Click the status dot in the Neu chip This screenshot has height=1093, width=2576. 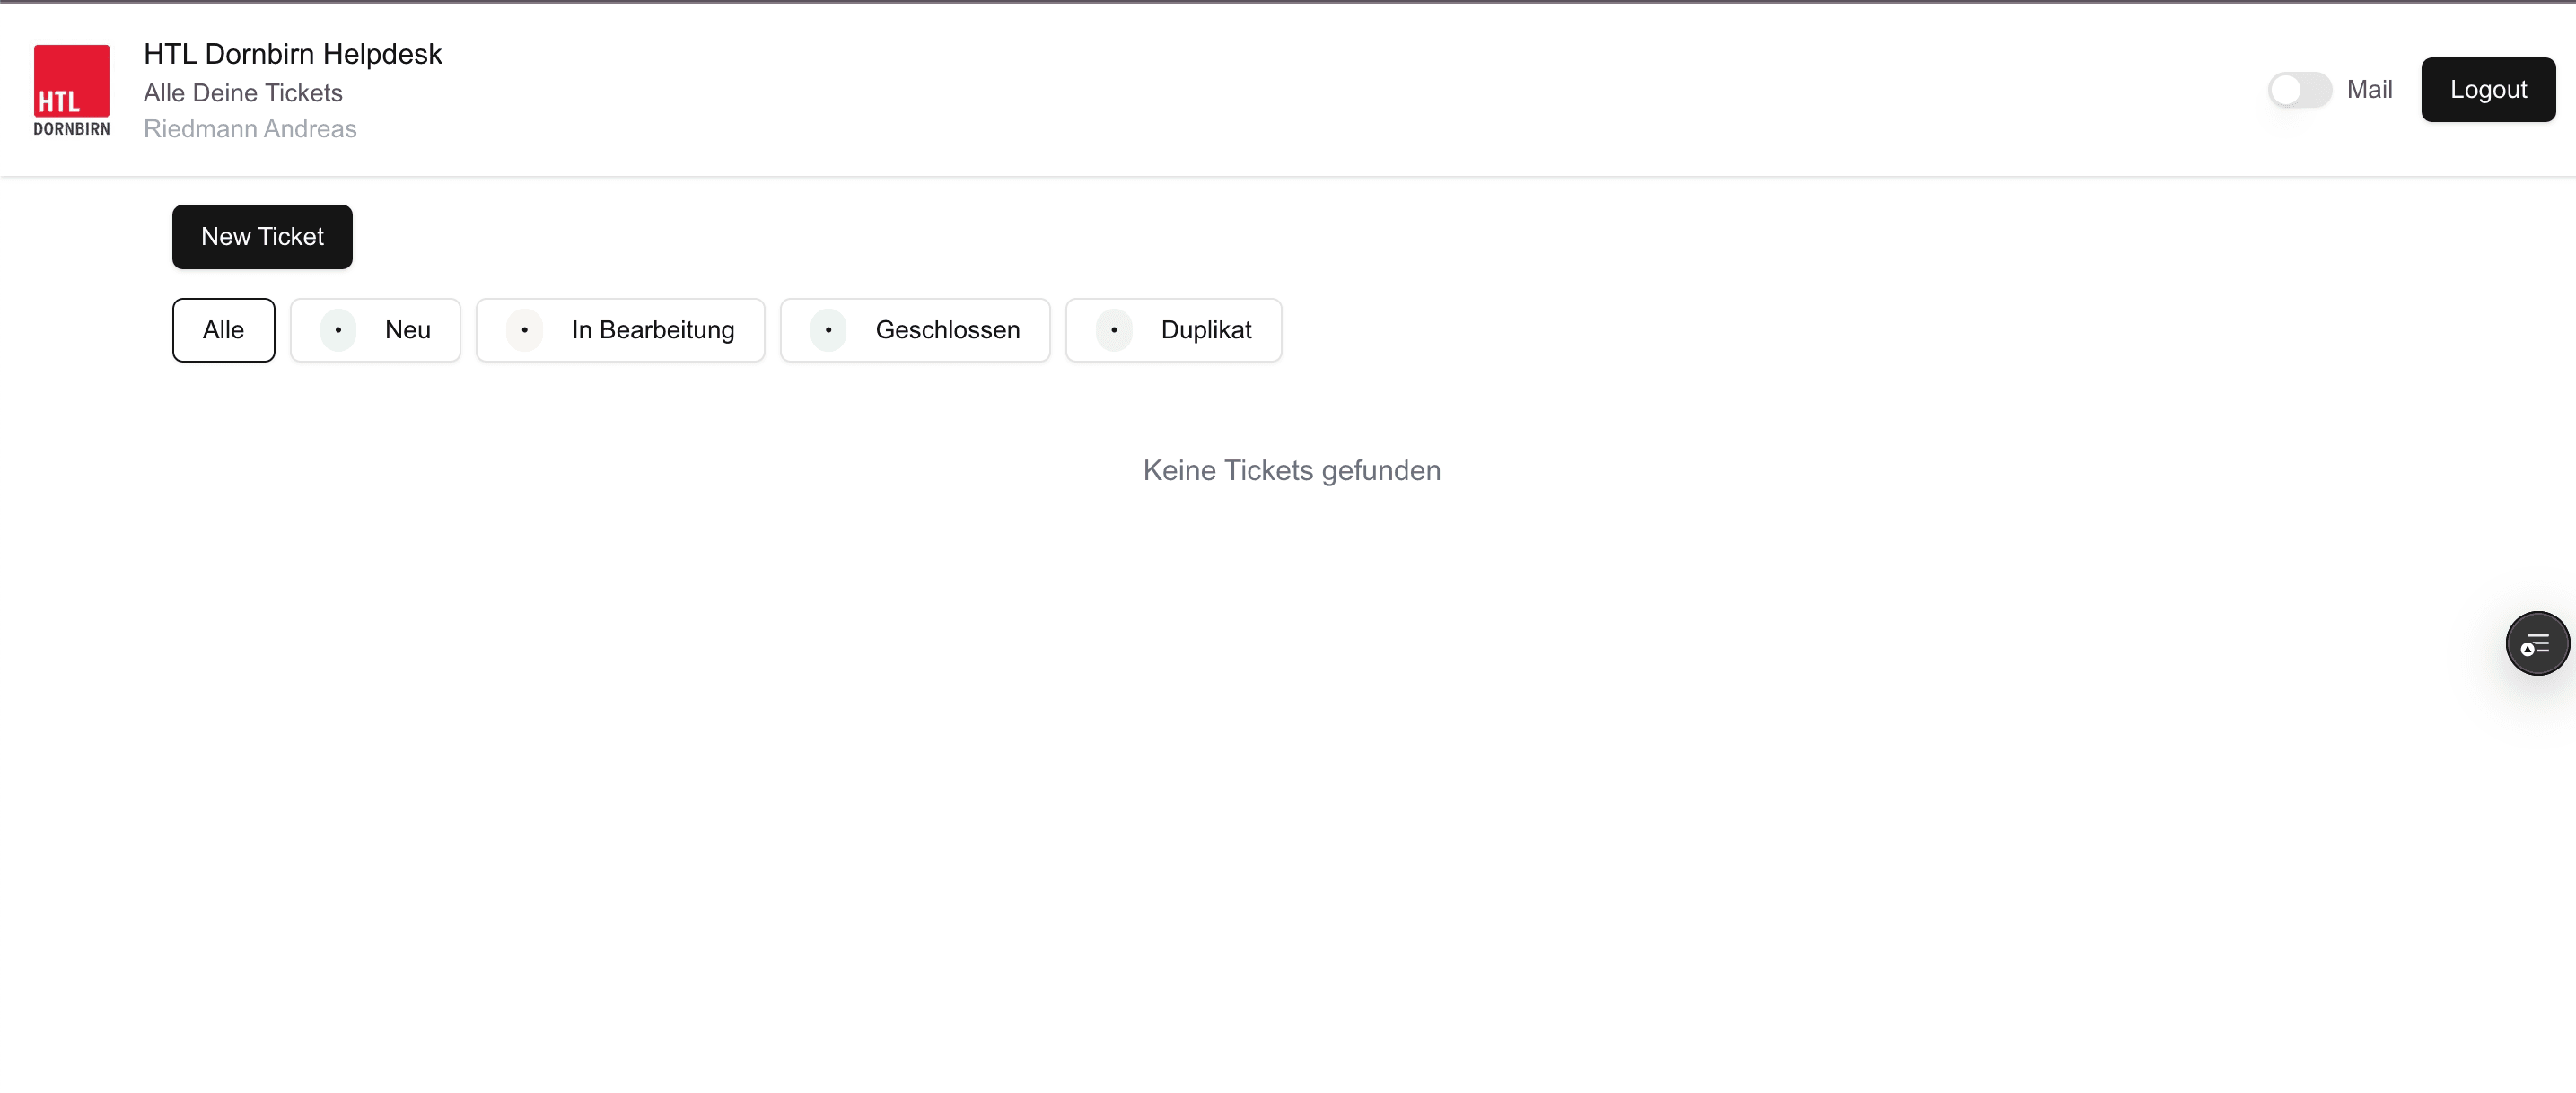point(338,330)
